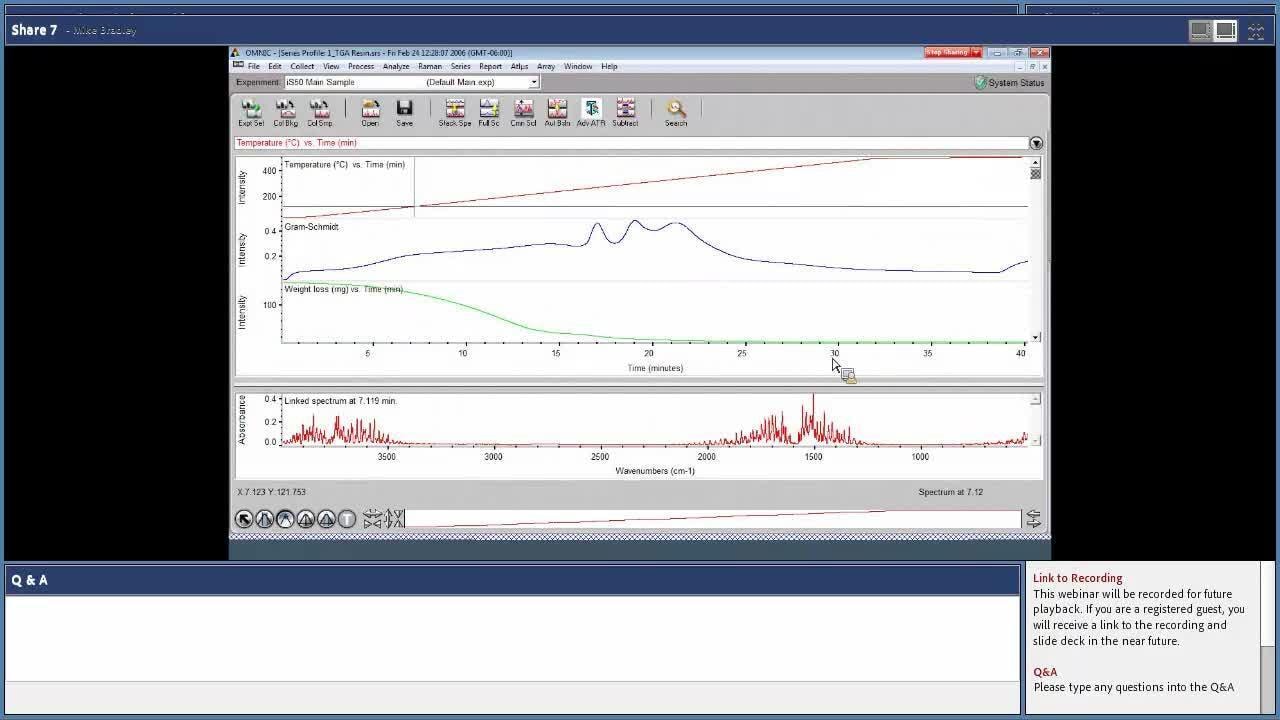The width and height of the screenshot is (1280, 720).
Task: Expand the Temperature vs. Time title dropdown
Action: pyautogui.click(x=1036, y=144)
